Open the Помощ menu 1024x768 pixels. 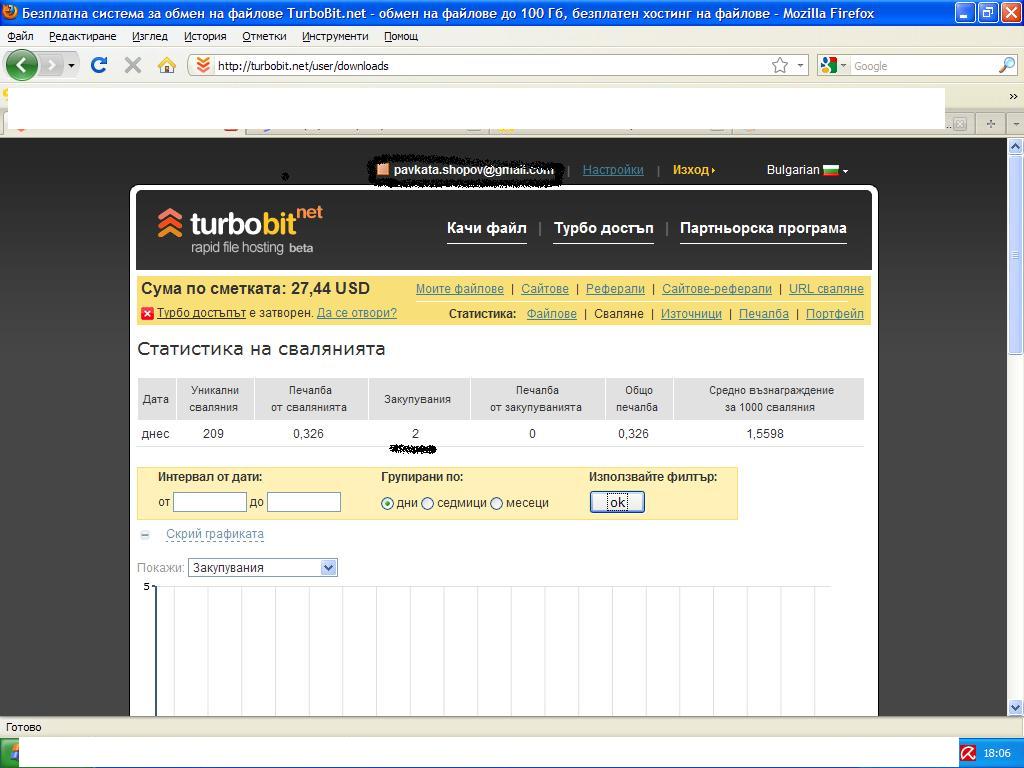tap(401, 36)
